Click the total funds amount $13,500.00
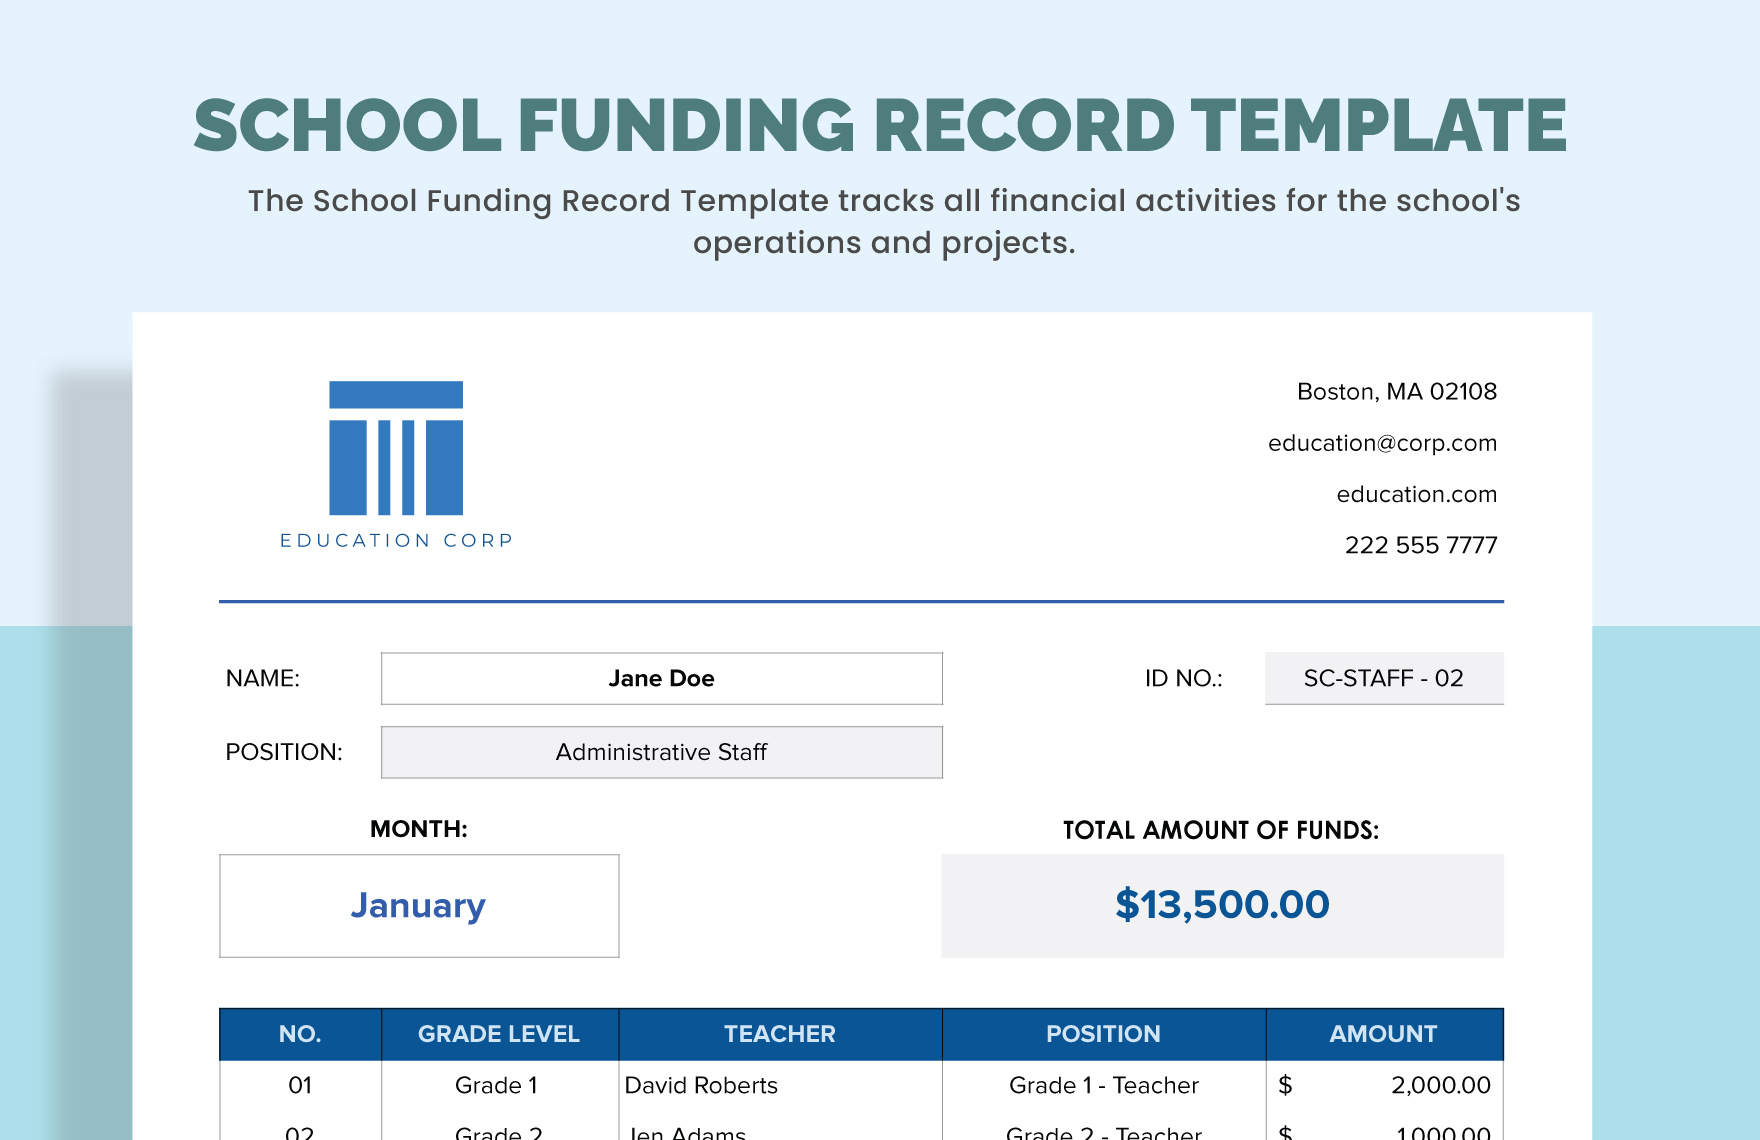The image size is (1760, 1140). tap(1221, 905)
